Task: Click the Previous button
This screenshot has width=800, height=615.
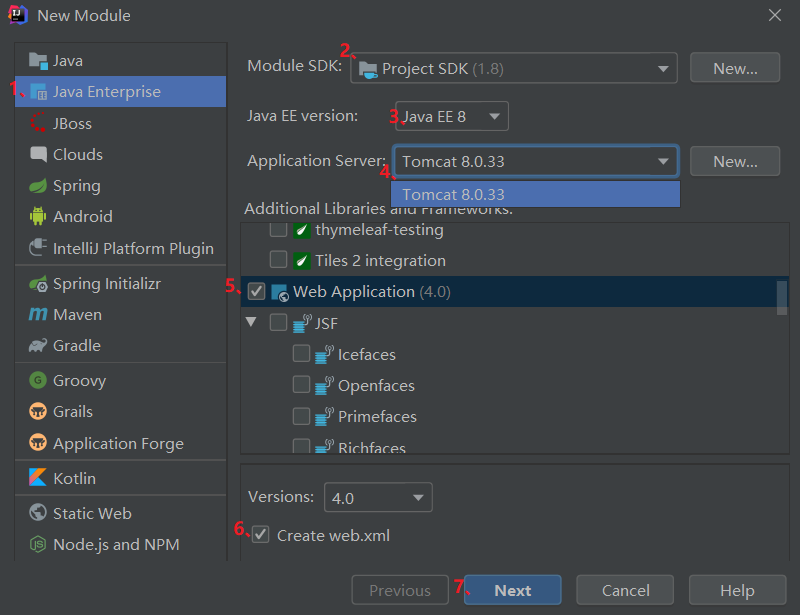Action: point(400,591)
